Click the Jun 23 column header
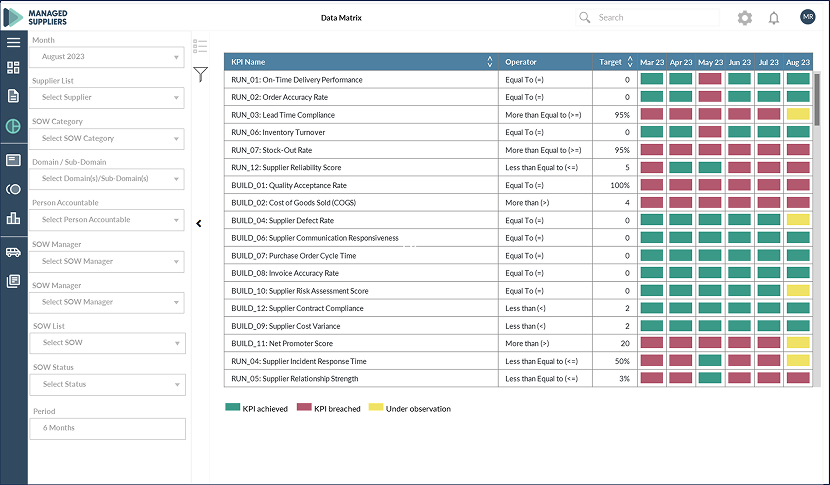 [739, 62]
